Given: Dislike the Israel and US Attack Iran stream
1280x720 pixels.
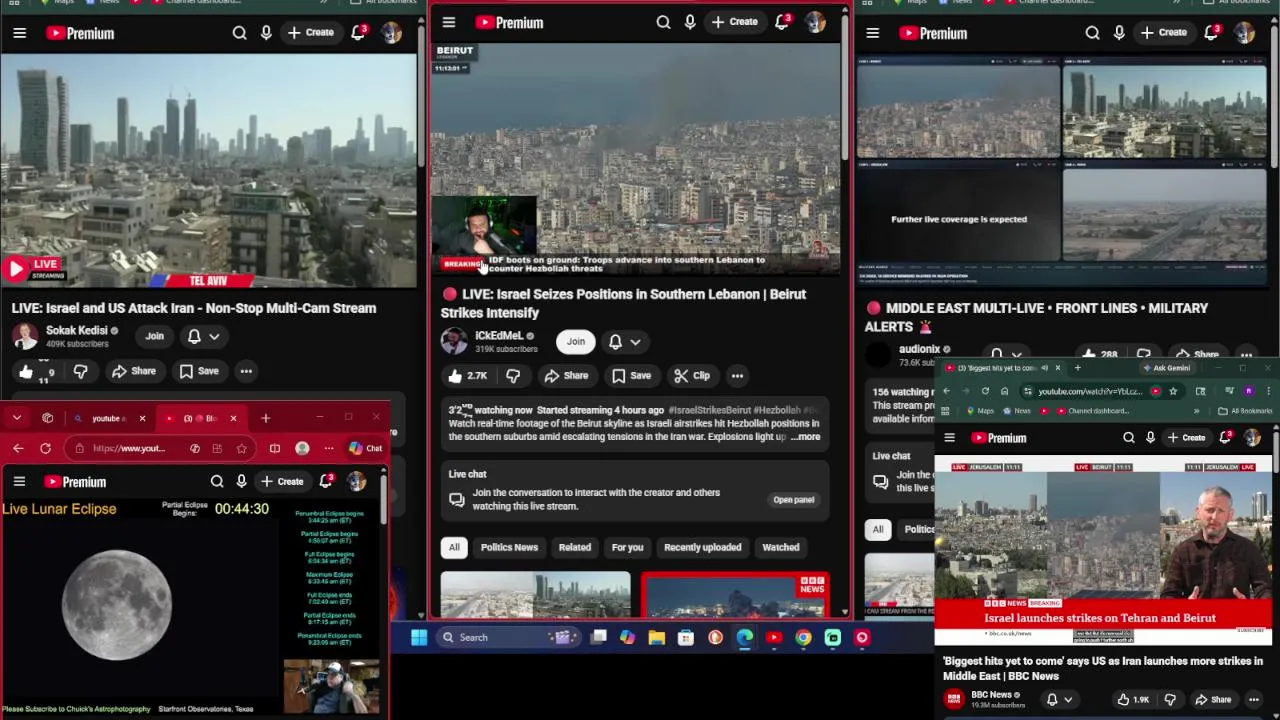Looking at the screenshot, I should pos(80,371).
